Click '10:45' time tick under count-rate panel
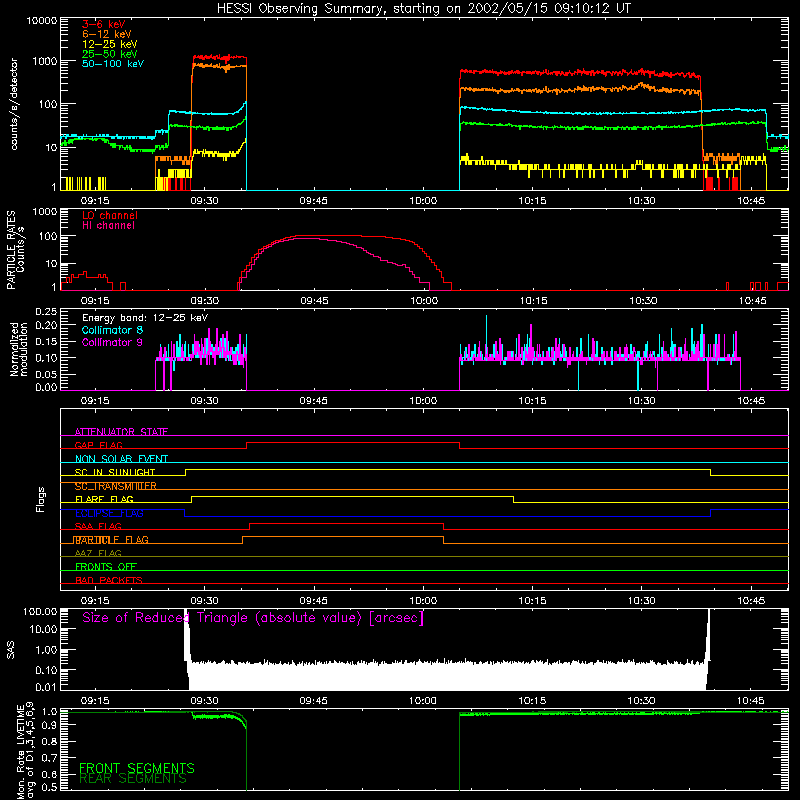 [751, 201]
